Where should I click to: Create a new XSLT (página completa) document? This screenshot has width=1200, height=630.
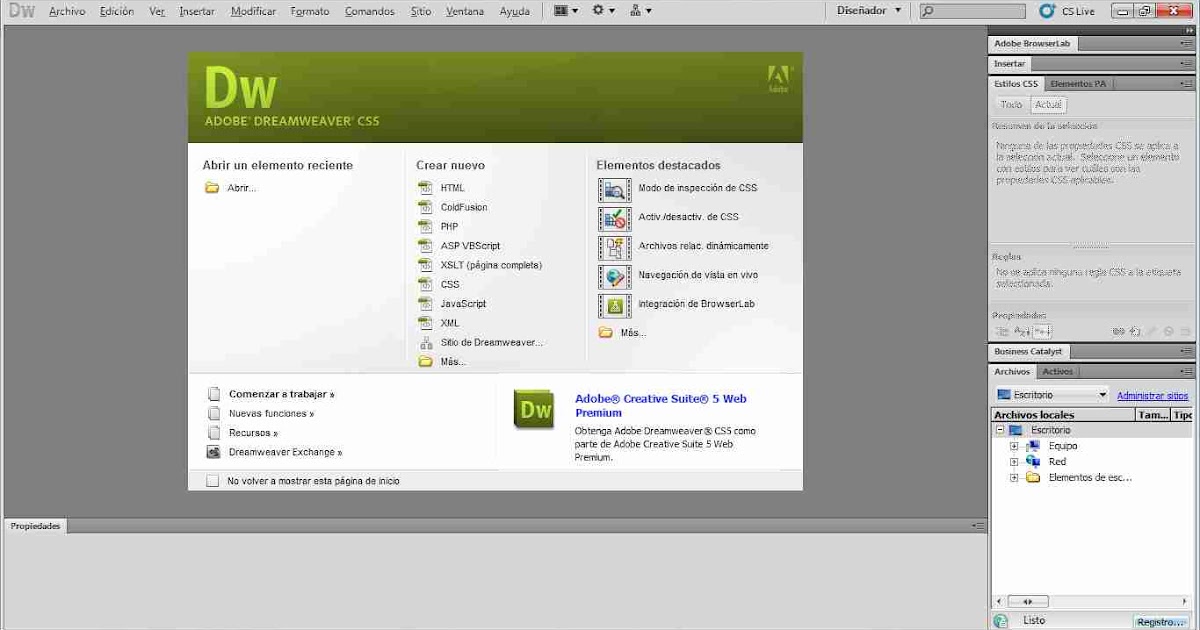491,265
